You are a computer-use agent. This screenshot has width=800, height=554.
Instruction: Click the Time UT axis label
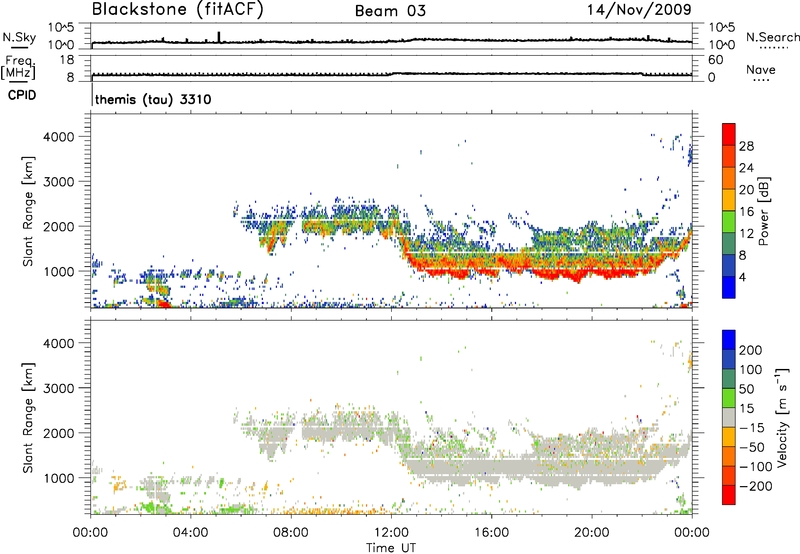[x=391, y=547]
